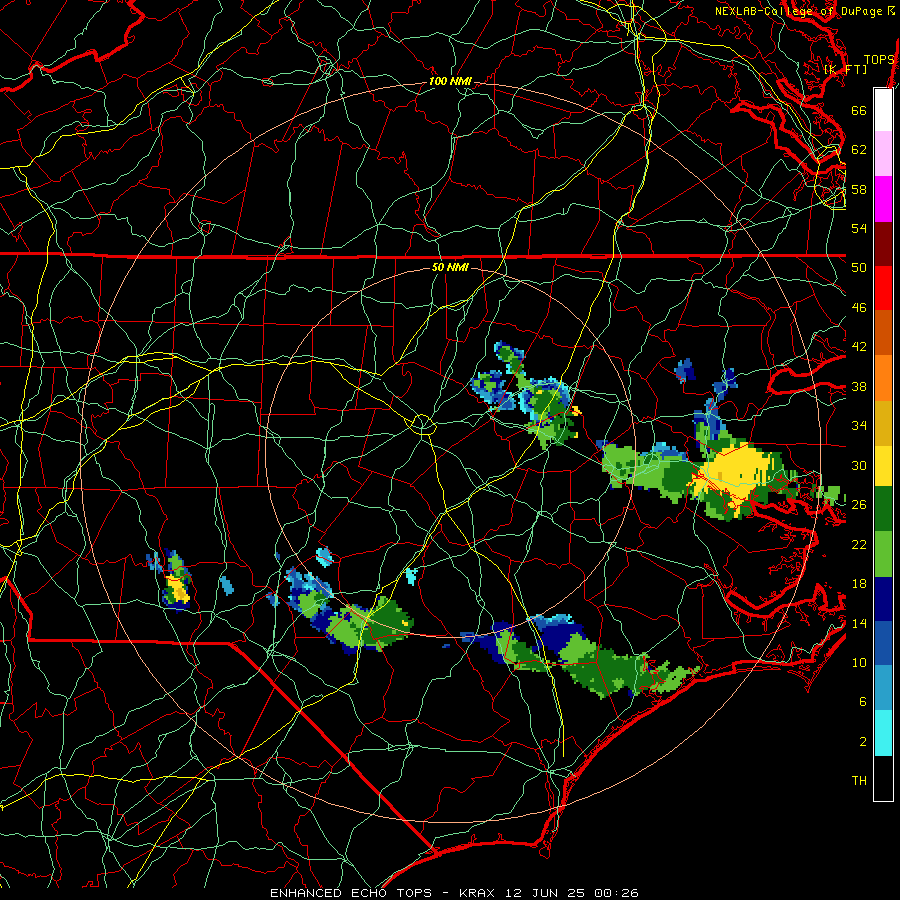
Task: Select the light green legend swatch
Action: (x=883, y=554)
